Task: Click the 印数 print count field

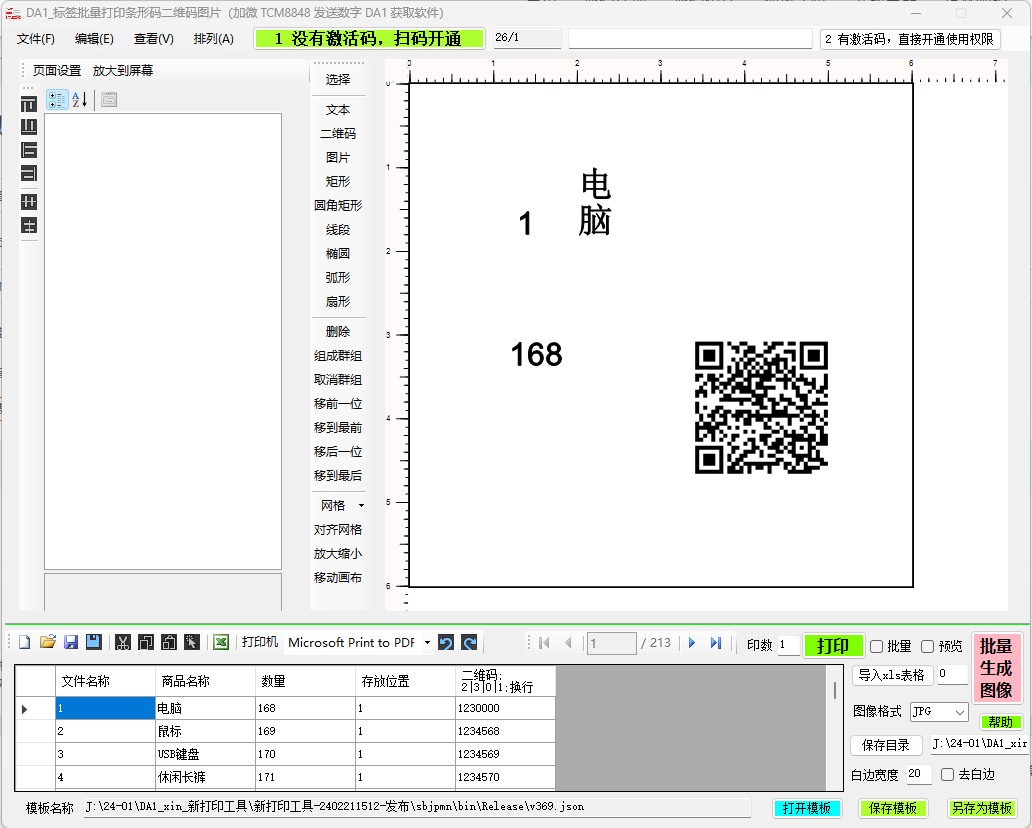Action: [788, 645]
